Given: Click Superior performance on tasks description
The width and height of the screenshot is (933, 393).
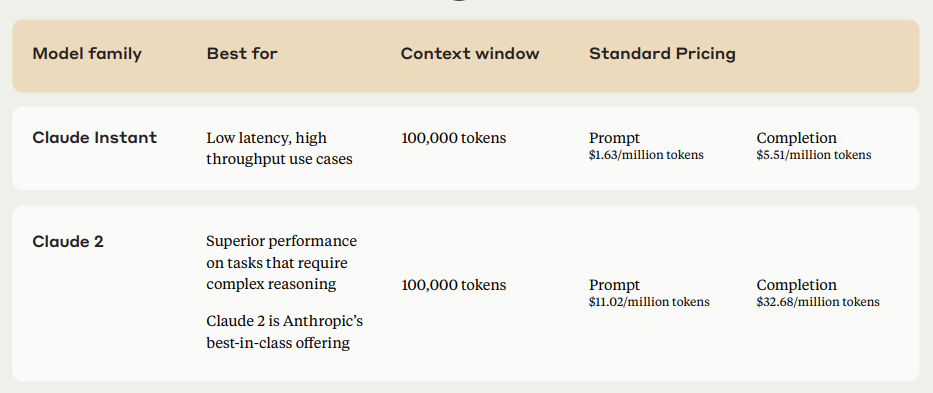Looking at the screenshot, I should click(x=281, y=262).
